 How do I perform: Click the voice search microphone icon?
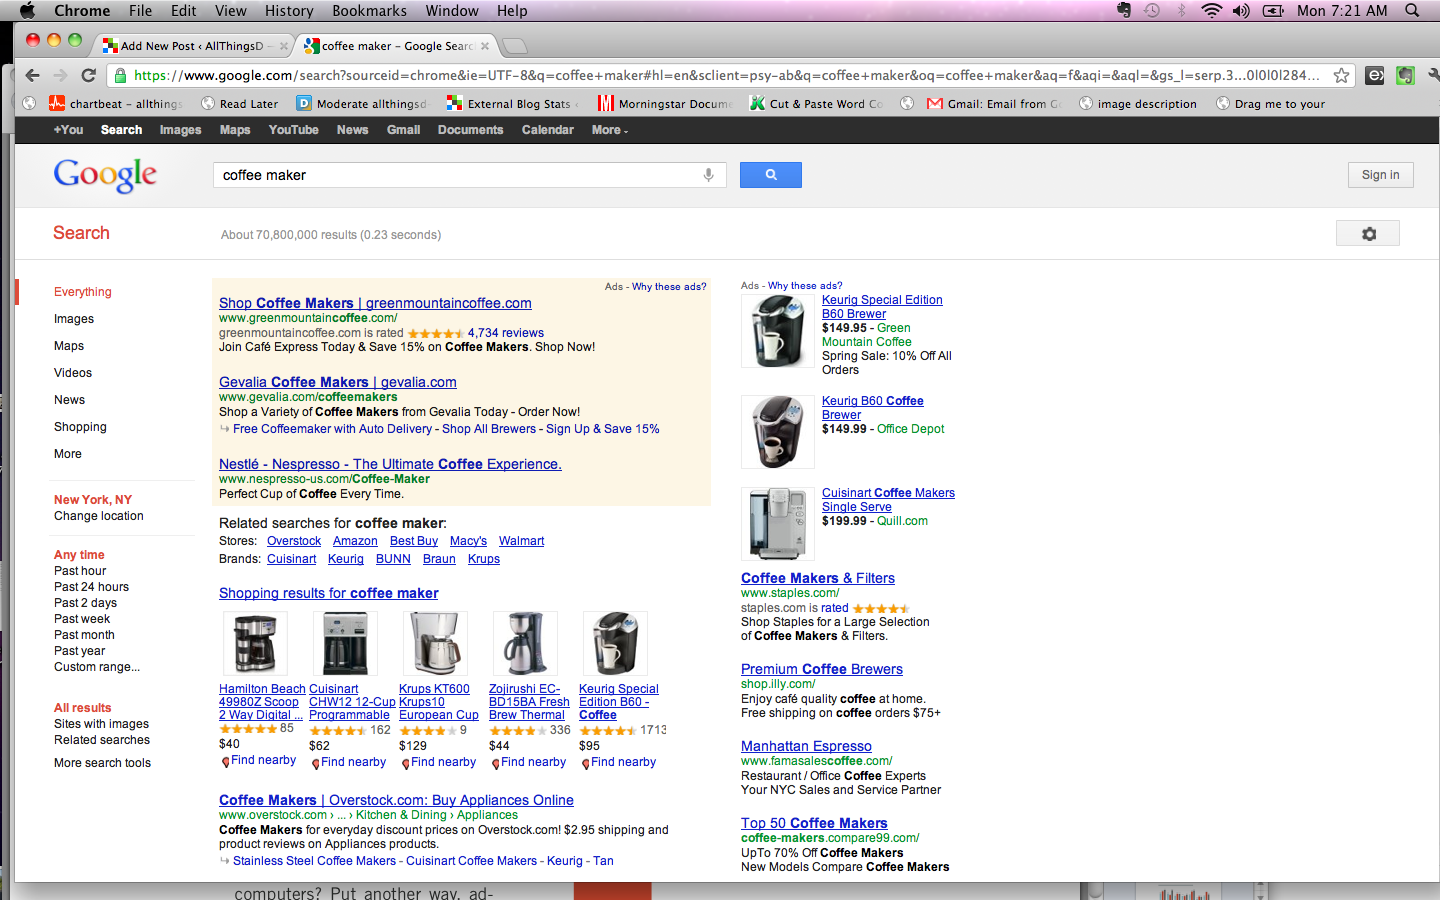pos(709,175)
